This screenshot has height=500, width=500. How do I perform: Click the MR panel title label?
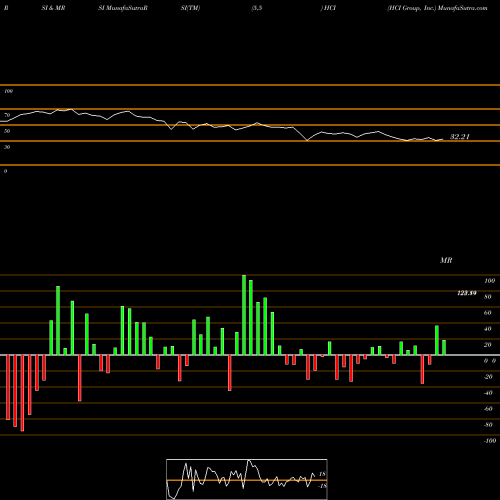click(x=446, y=260)
